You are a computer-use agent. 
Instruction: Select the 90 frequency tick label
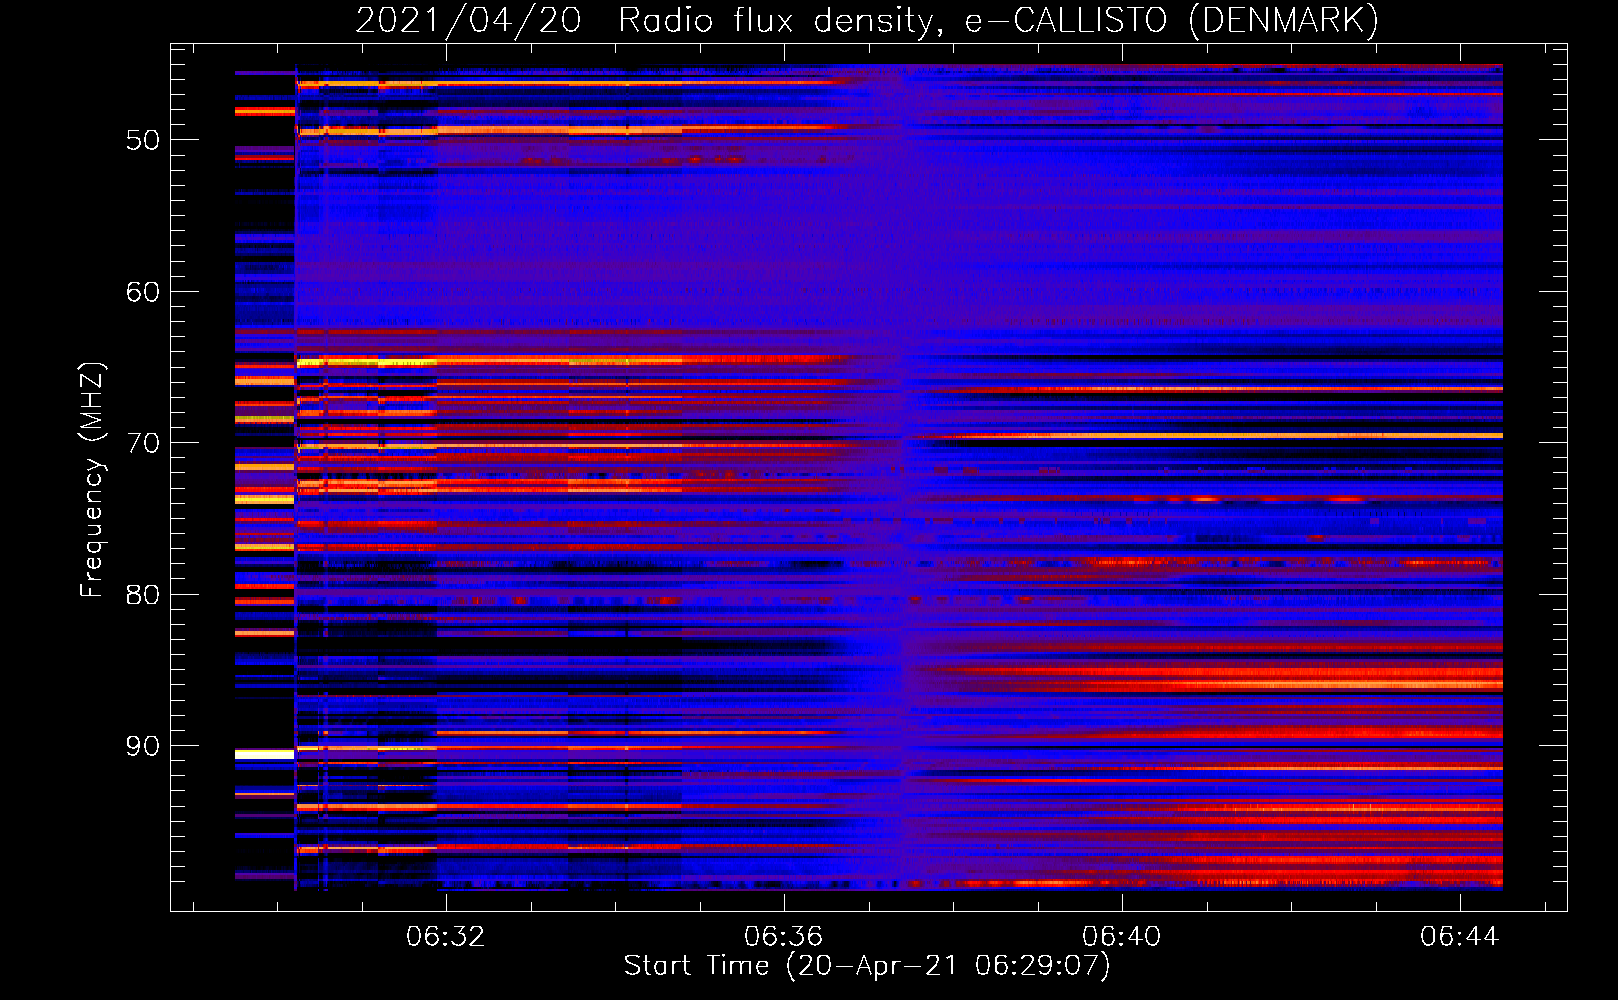[x=143, y=746]
